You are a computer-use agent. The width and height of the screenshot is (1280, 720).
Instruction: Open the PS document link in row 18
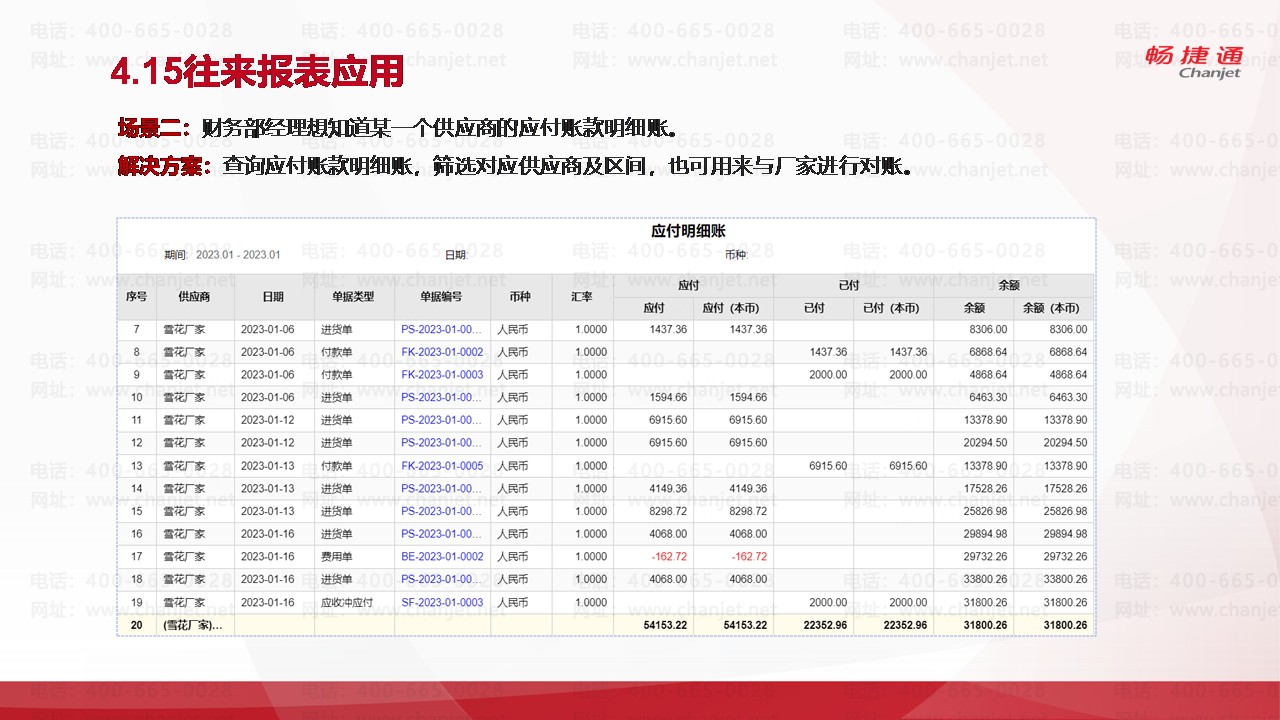tap(442, 580)
